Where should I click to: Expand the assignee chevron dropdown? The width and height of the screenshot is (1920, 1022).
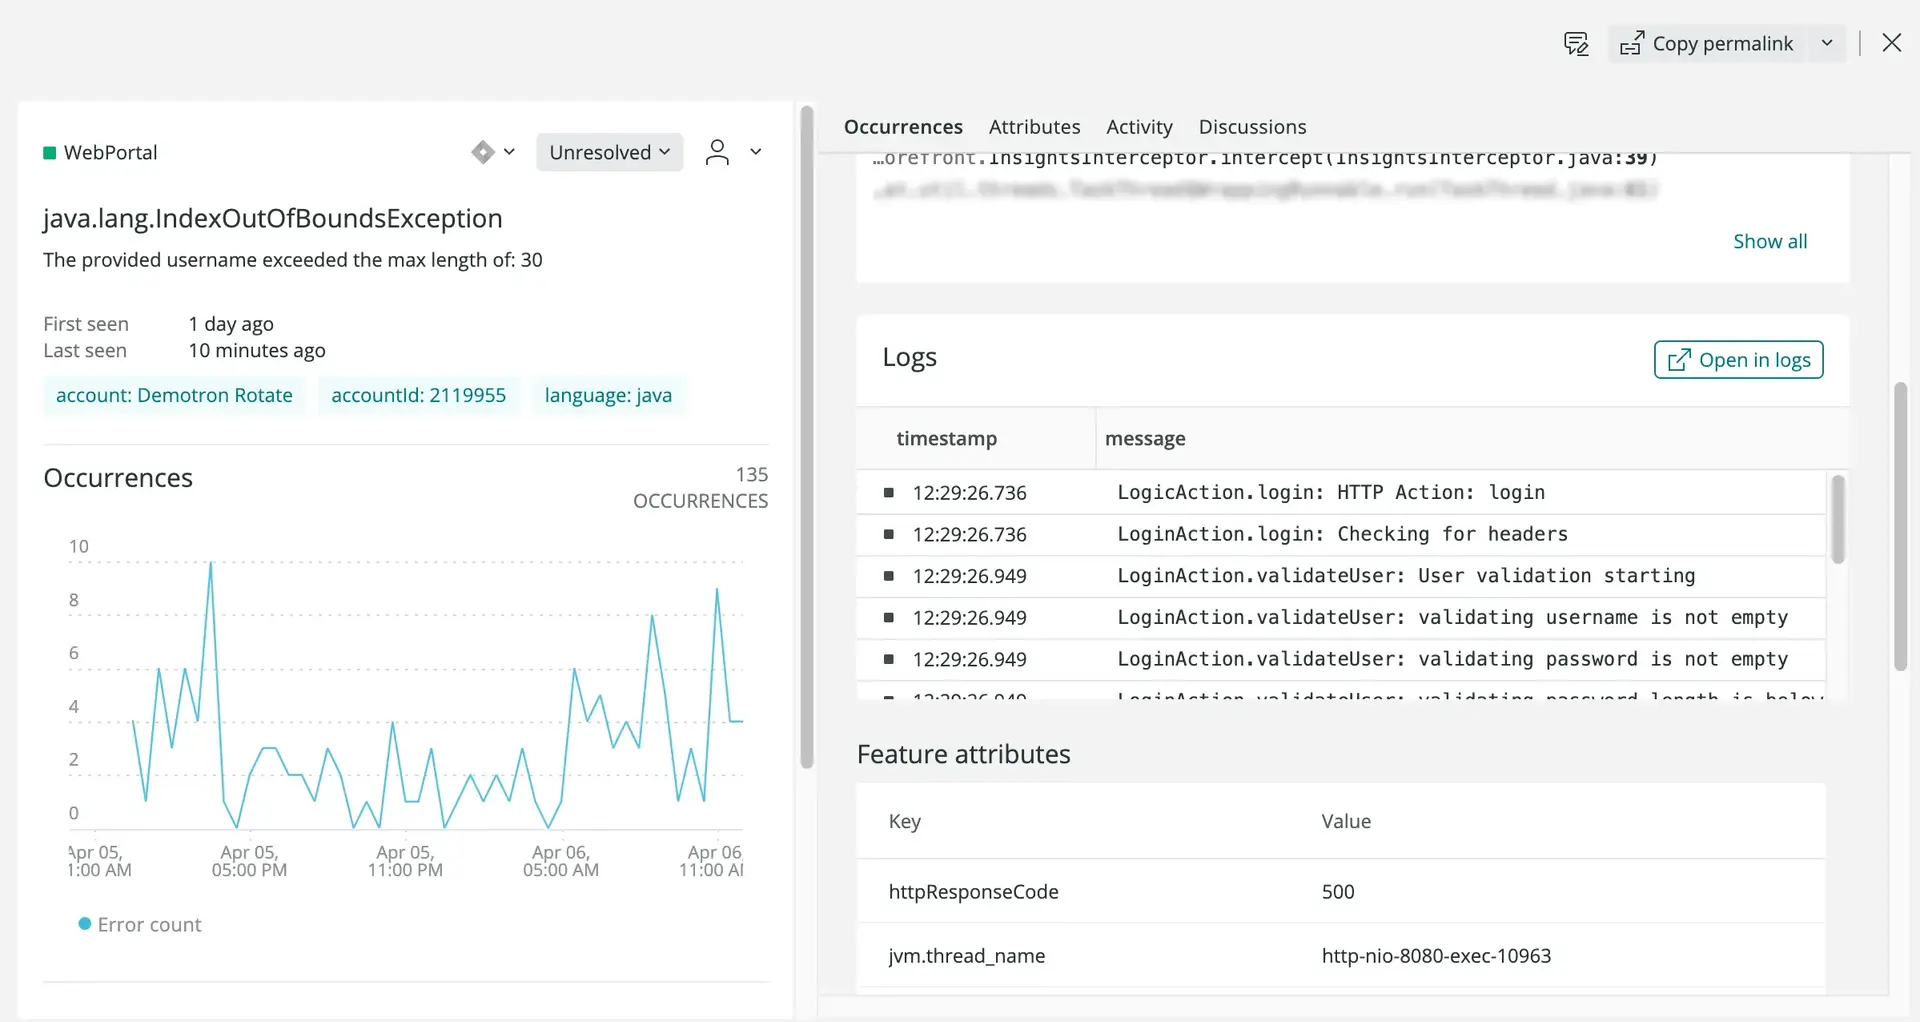pos(756,152)
